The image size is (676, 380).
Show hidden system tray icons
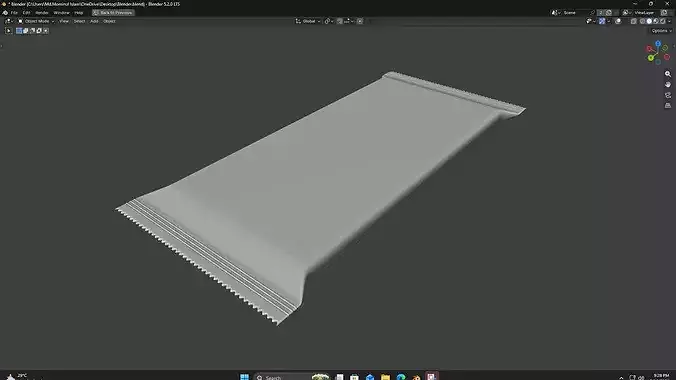coord(621,377)
